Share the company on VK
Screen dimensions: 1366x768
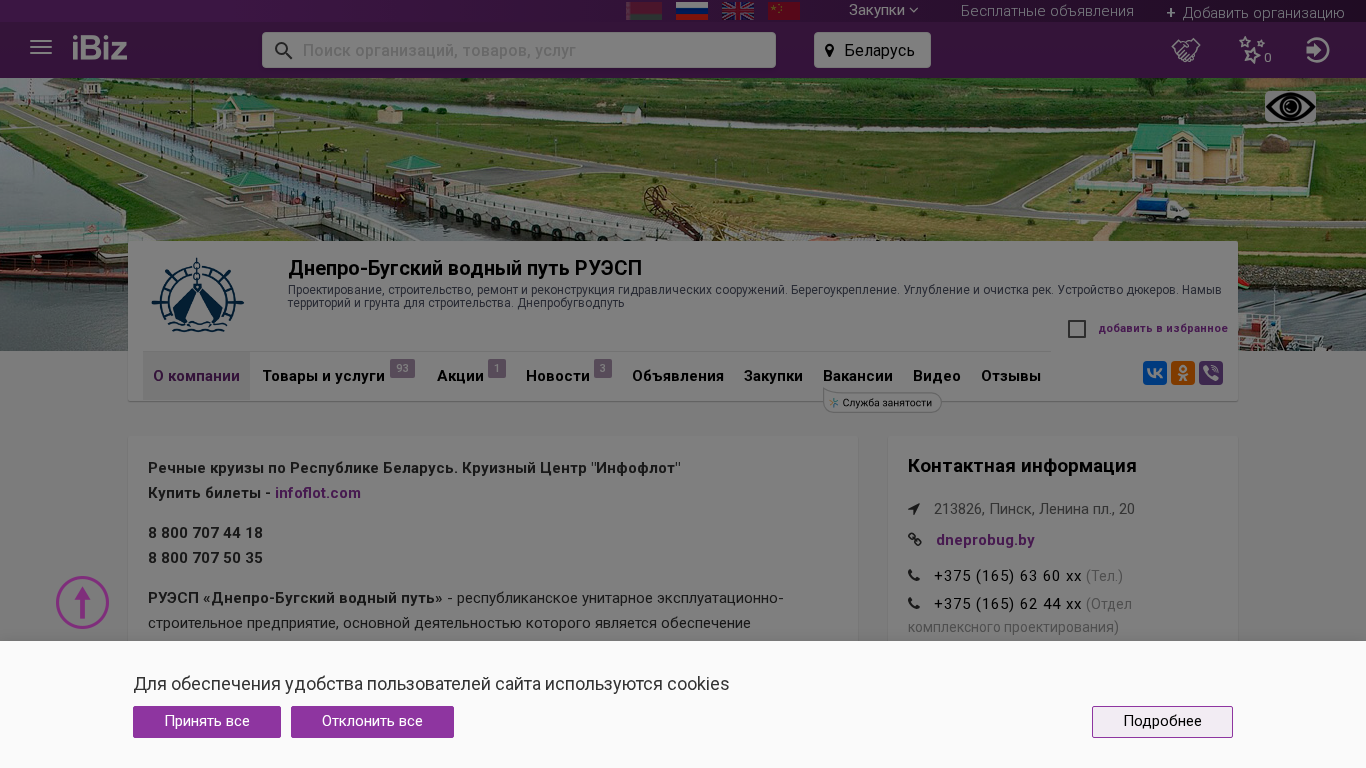tap(1155, 373)
